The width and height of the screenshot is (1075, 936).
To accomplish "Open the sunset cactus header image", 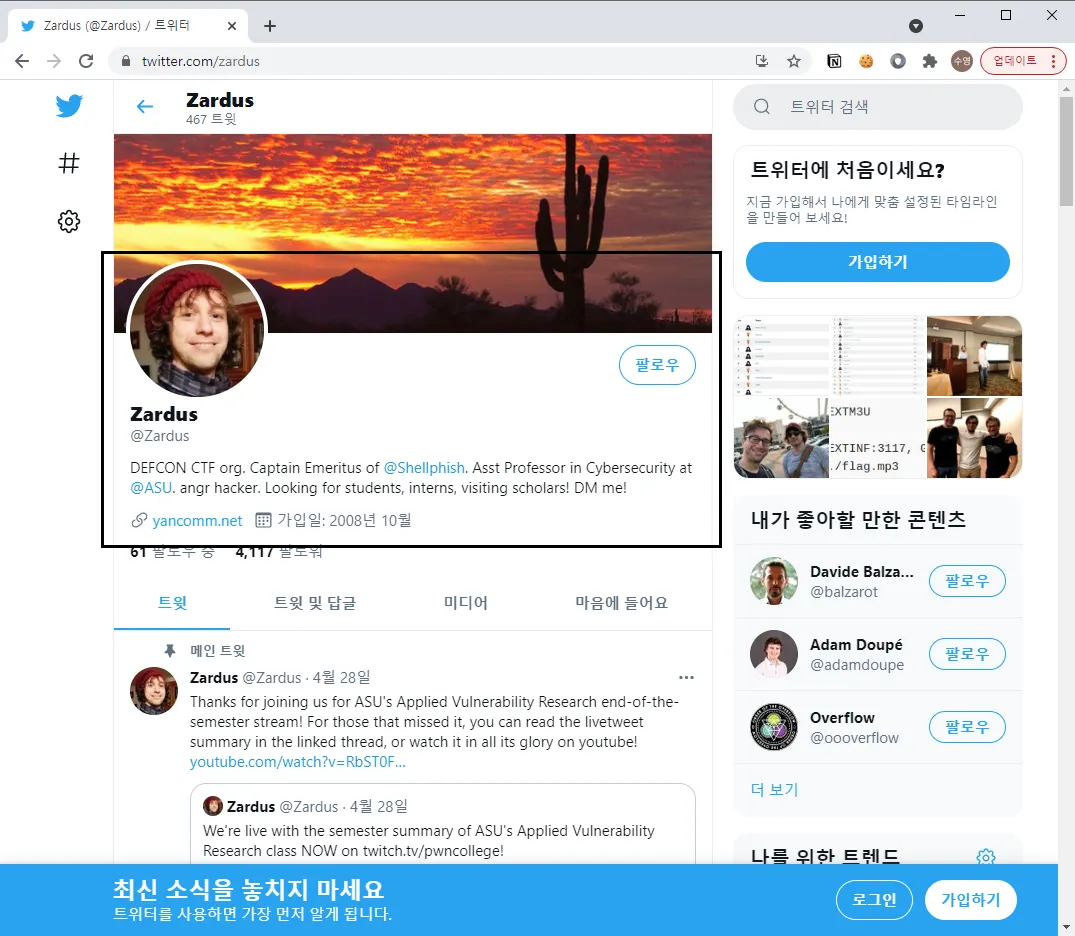I will (x=413, y=233).
